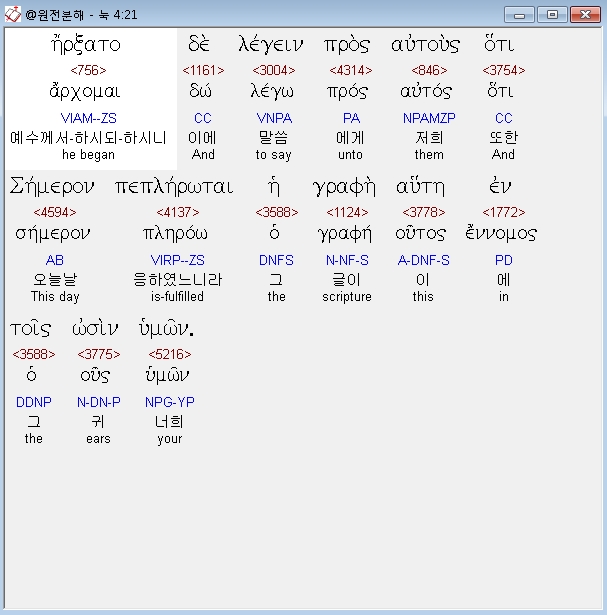
Task: Click the lemma λέγω
Action: click(x=272, y=92)
